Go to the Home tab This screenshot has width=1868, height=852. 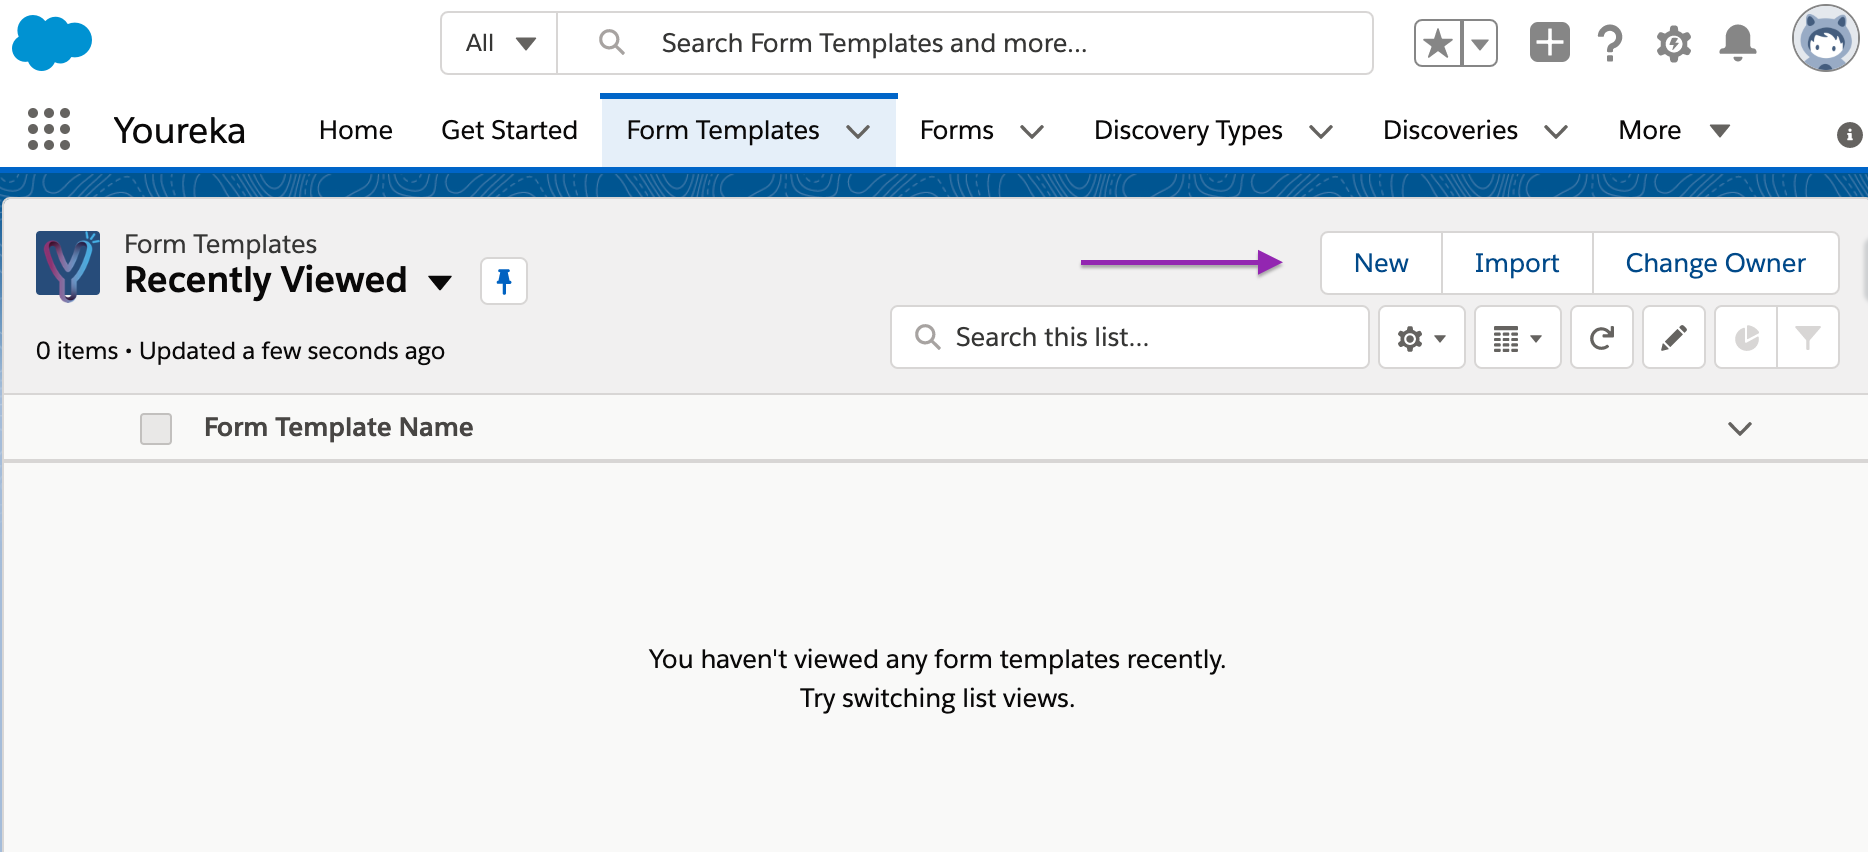pyautogui.click(x=356, y=130)
